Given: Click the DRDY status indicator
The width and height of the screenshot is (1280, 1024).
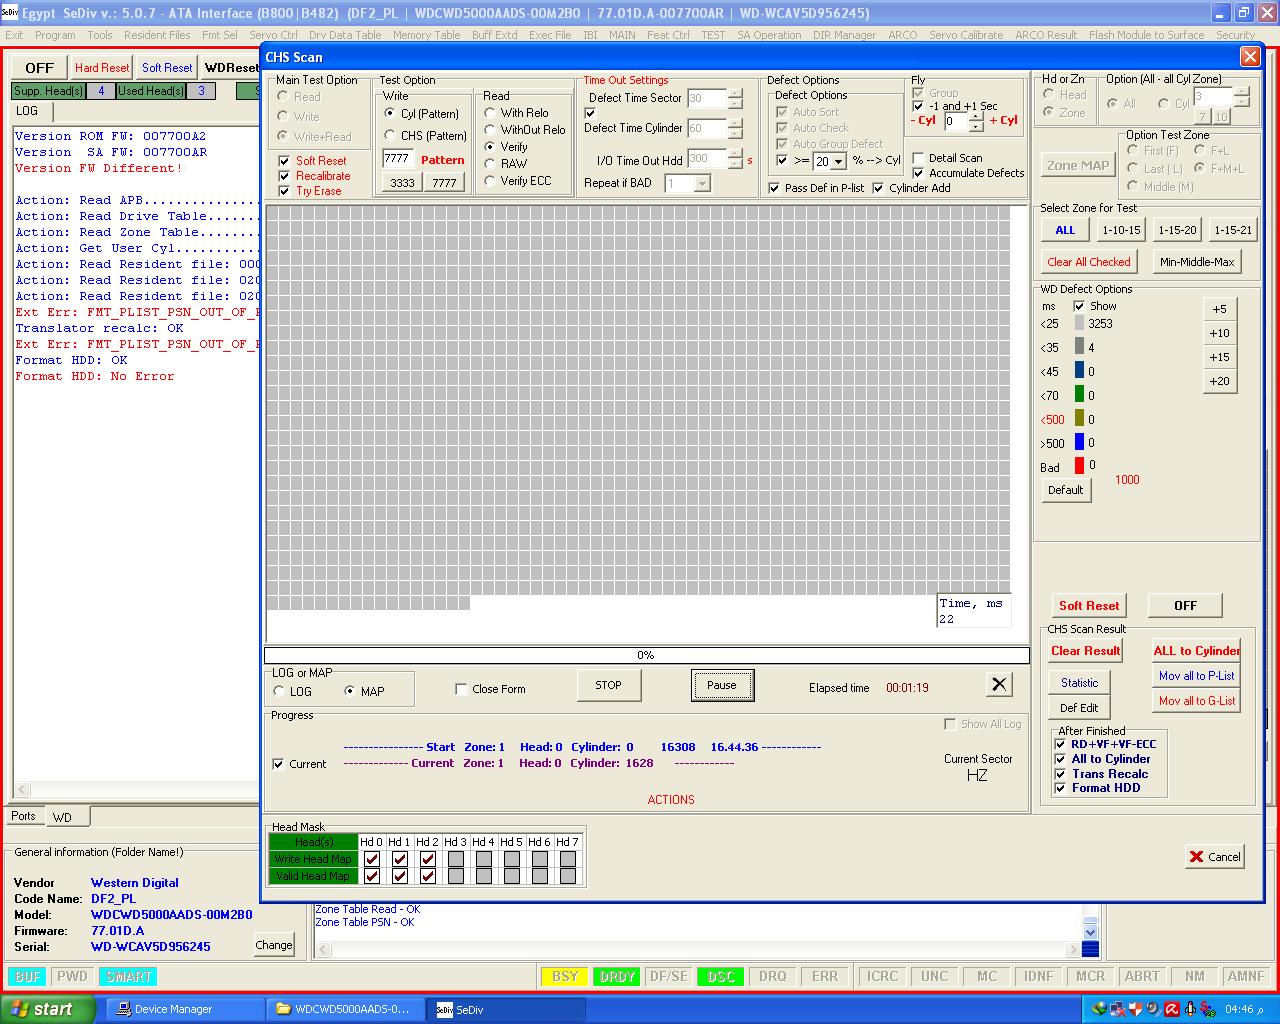Looking at the screenshot, I should (616, 976).
